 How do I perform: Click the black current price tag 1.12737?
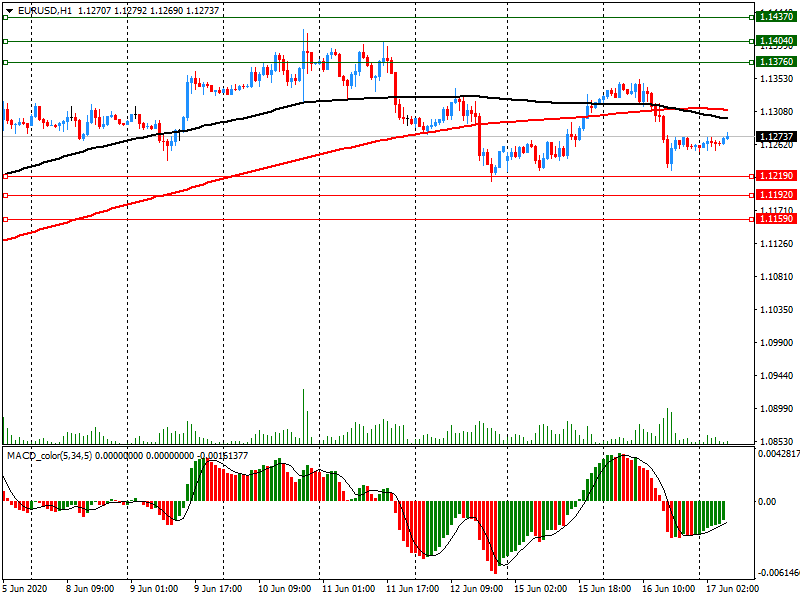click(776, 136)
